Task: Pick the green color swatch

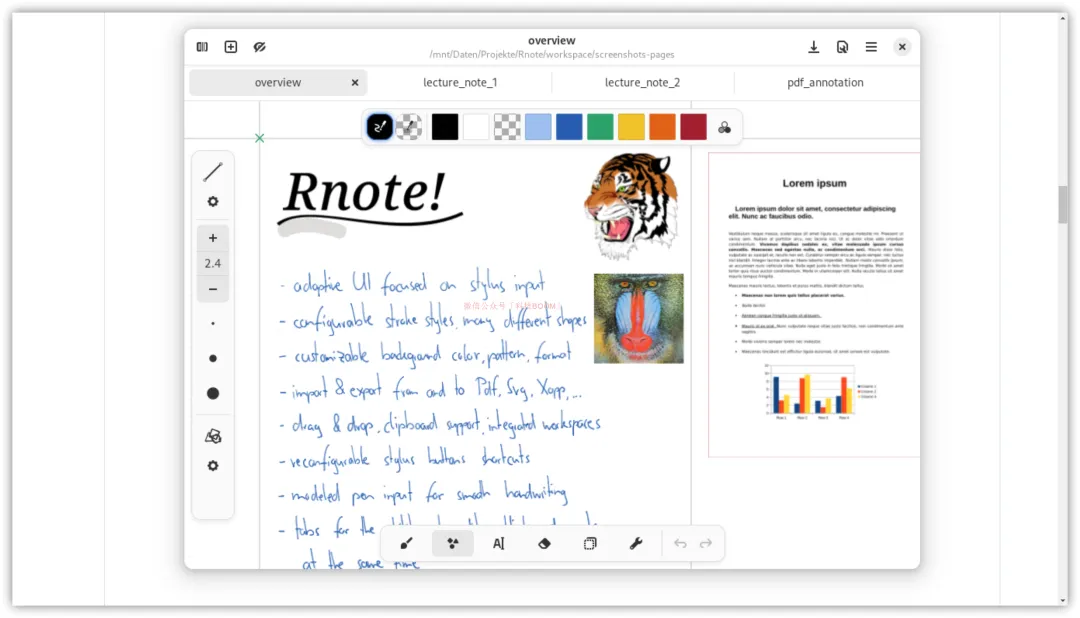Action: (600, 127)
